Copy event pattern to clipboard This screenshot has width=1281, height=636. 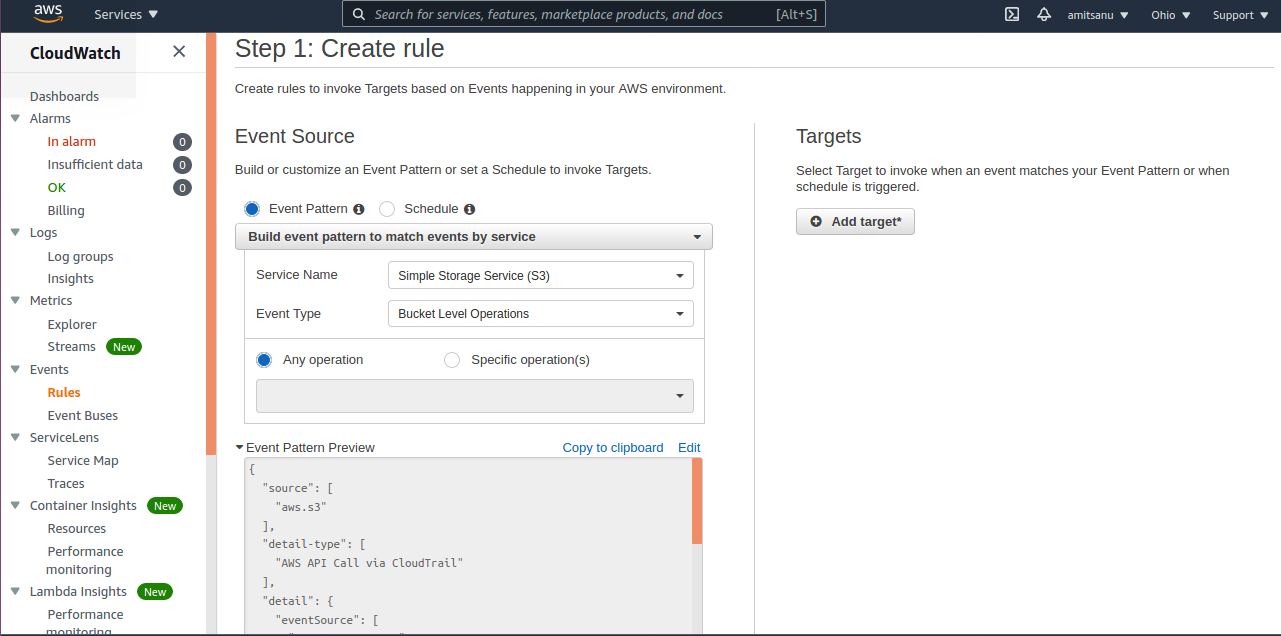[x=613, y=448]
